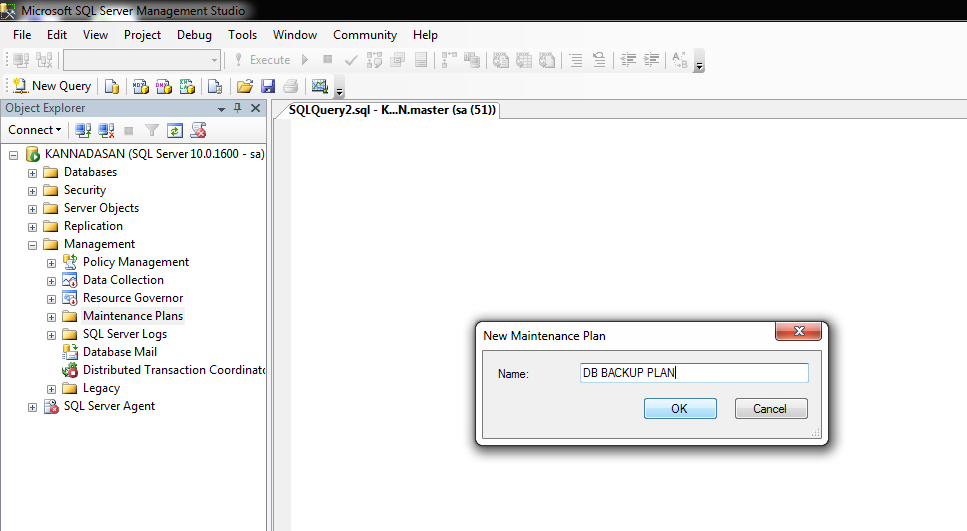Create a SQL Server Compact query

tap(215, 86)
